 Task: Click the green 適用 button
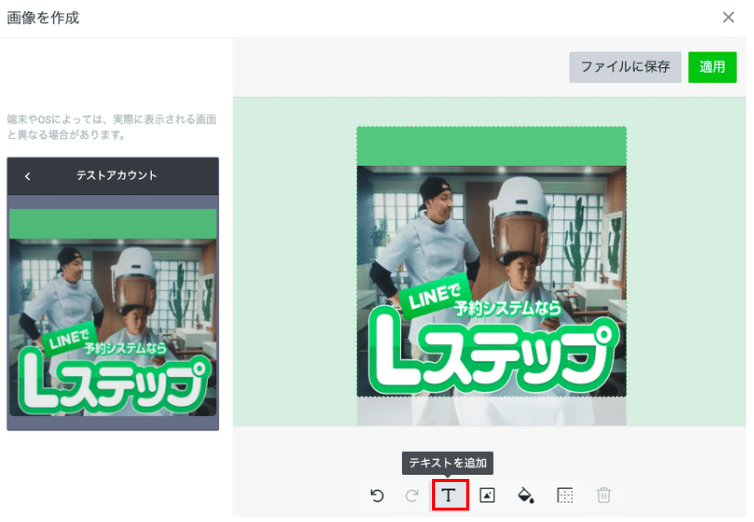click(x=712, y=67)
